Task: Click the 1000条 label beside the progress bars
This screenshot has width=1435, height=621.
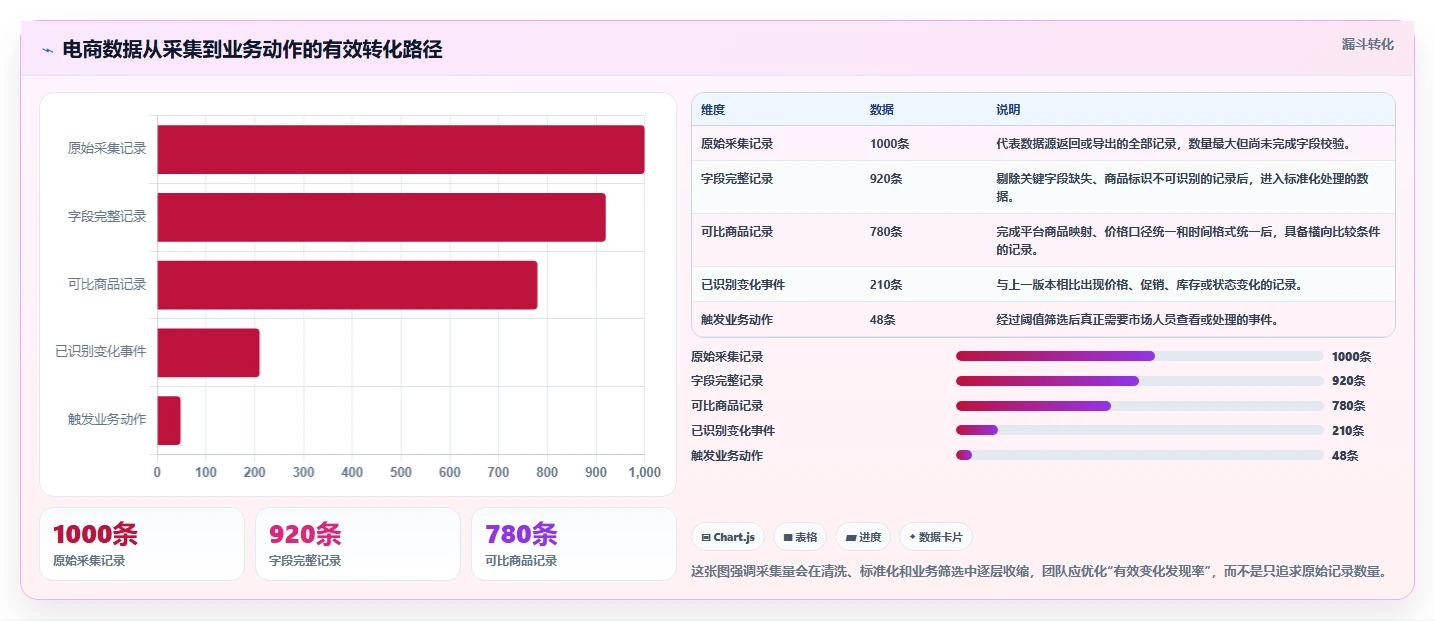Action: click(1351, 356)
